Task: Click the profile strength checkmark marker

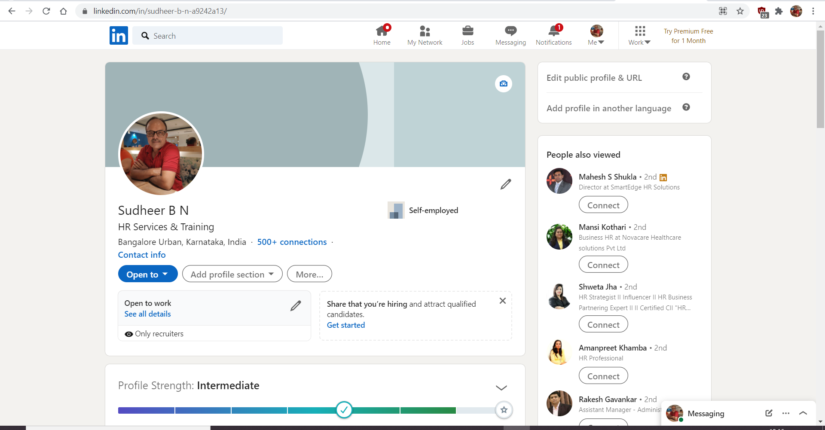Action: point(344,410)
